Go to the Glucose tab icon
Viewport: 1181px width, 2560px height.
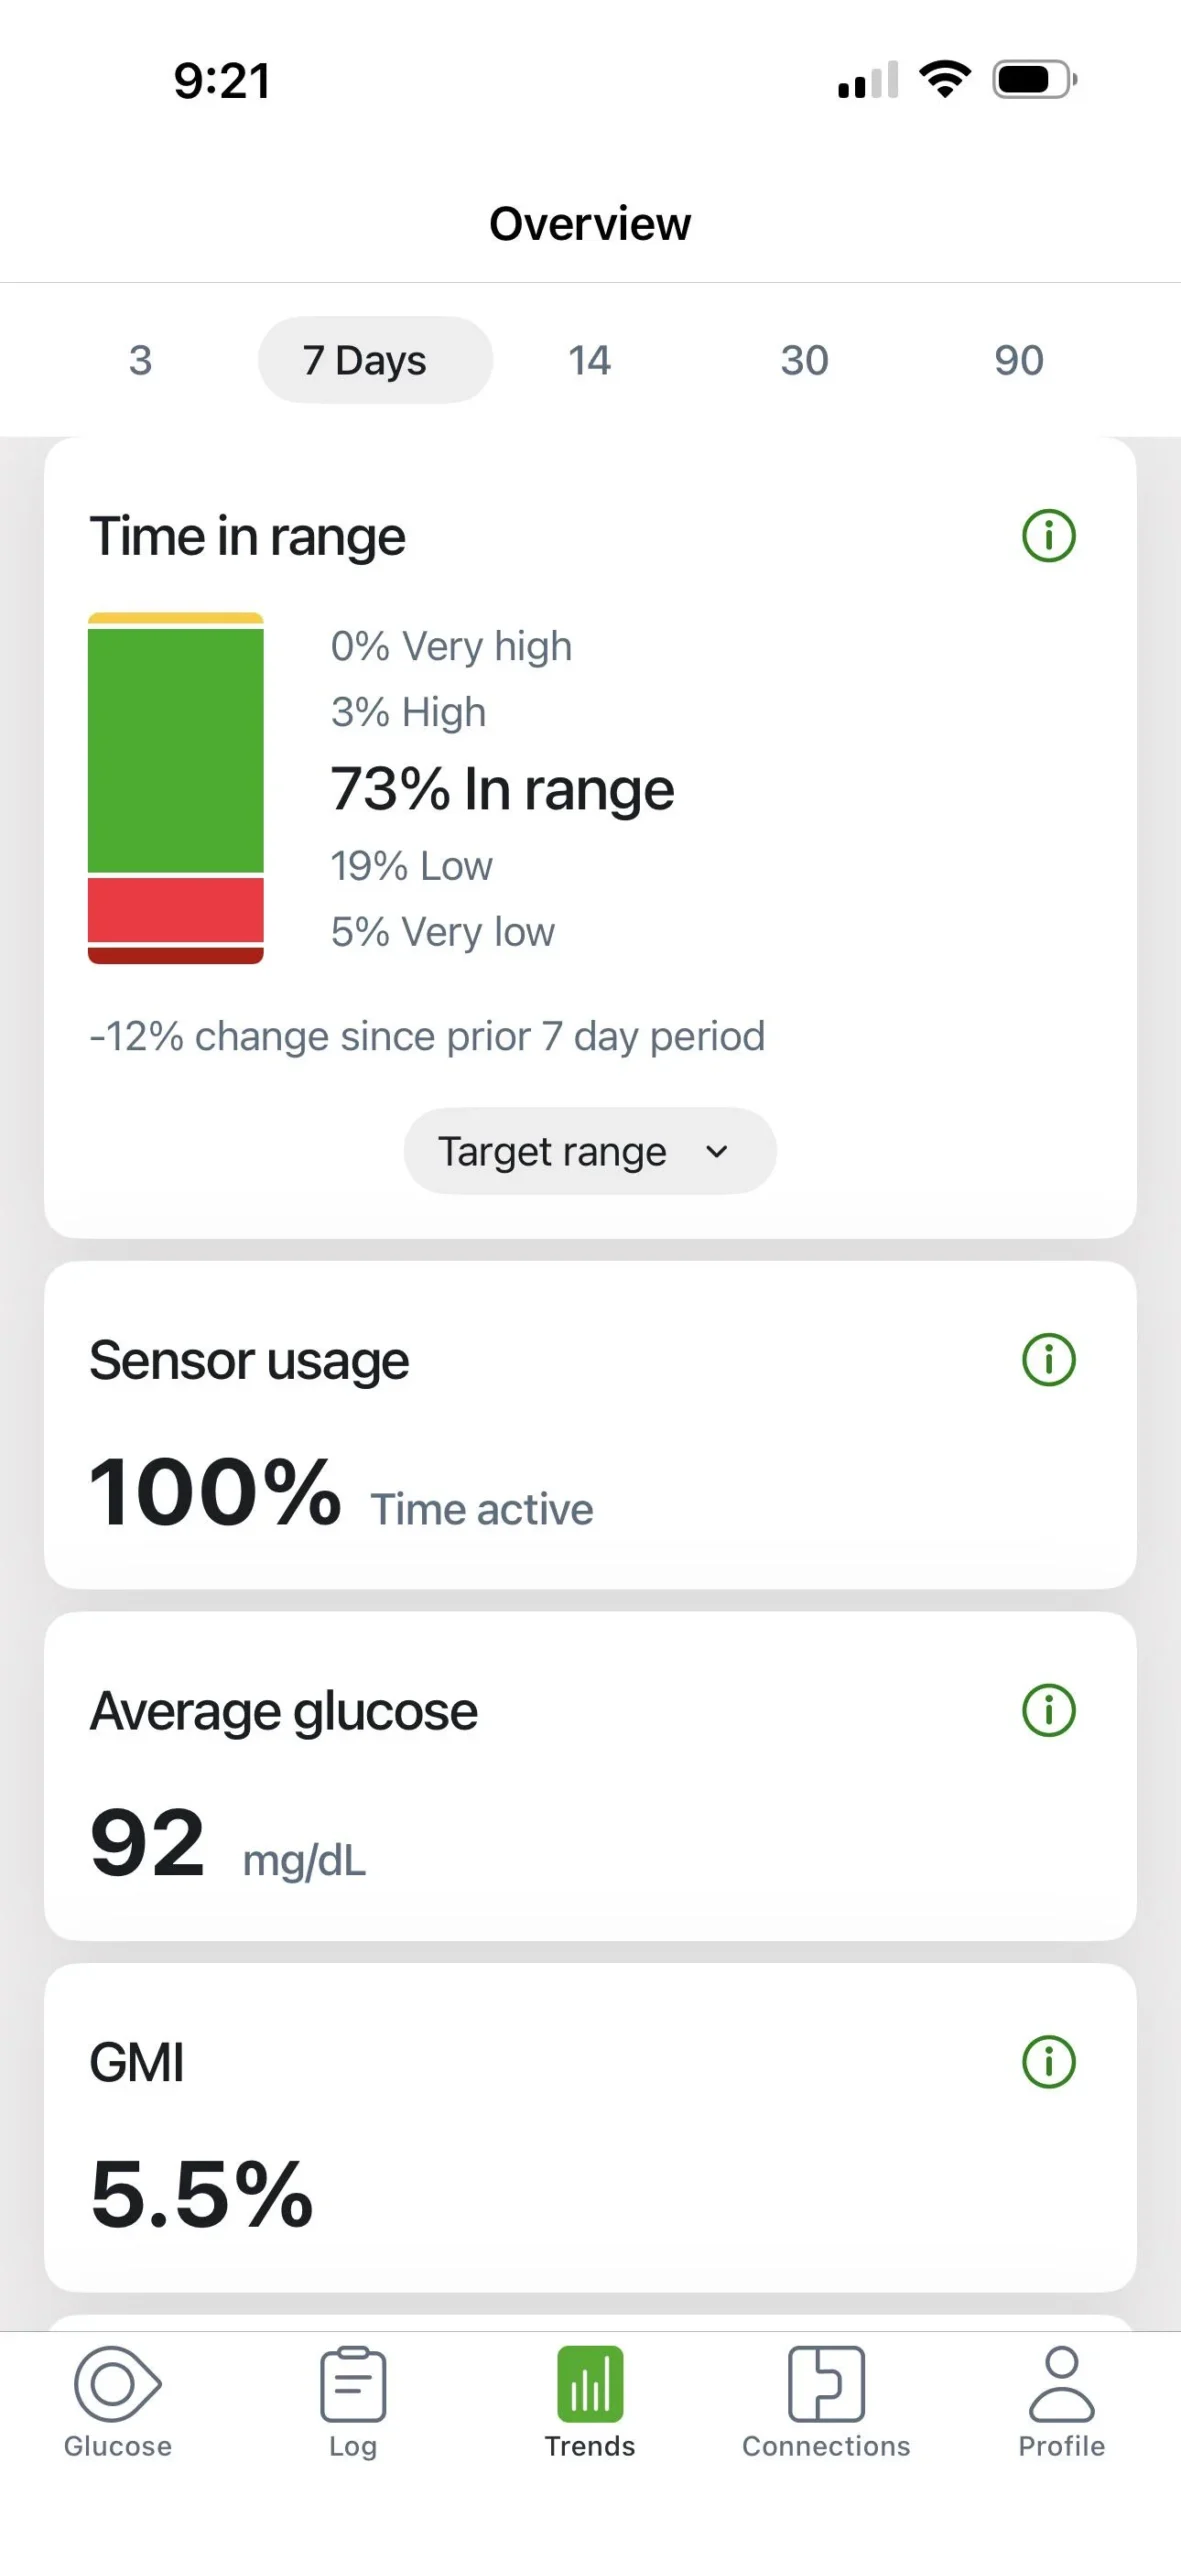117,2384
